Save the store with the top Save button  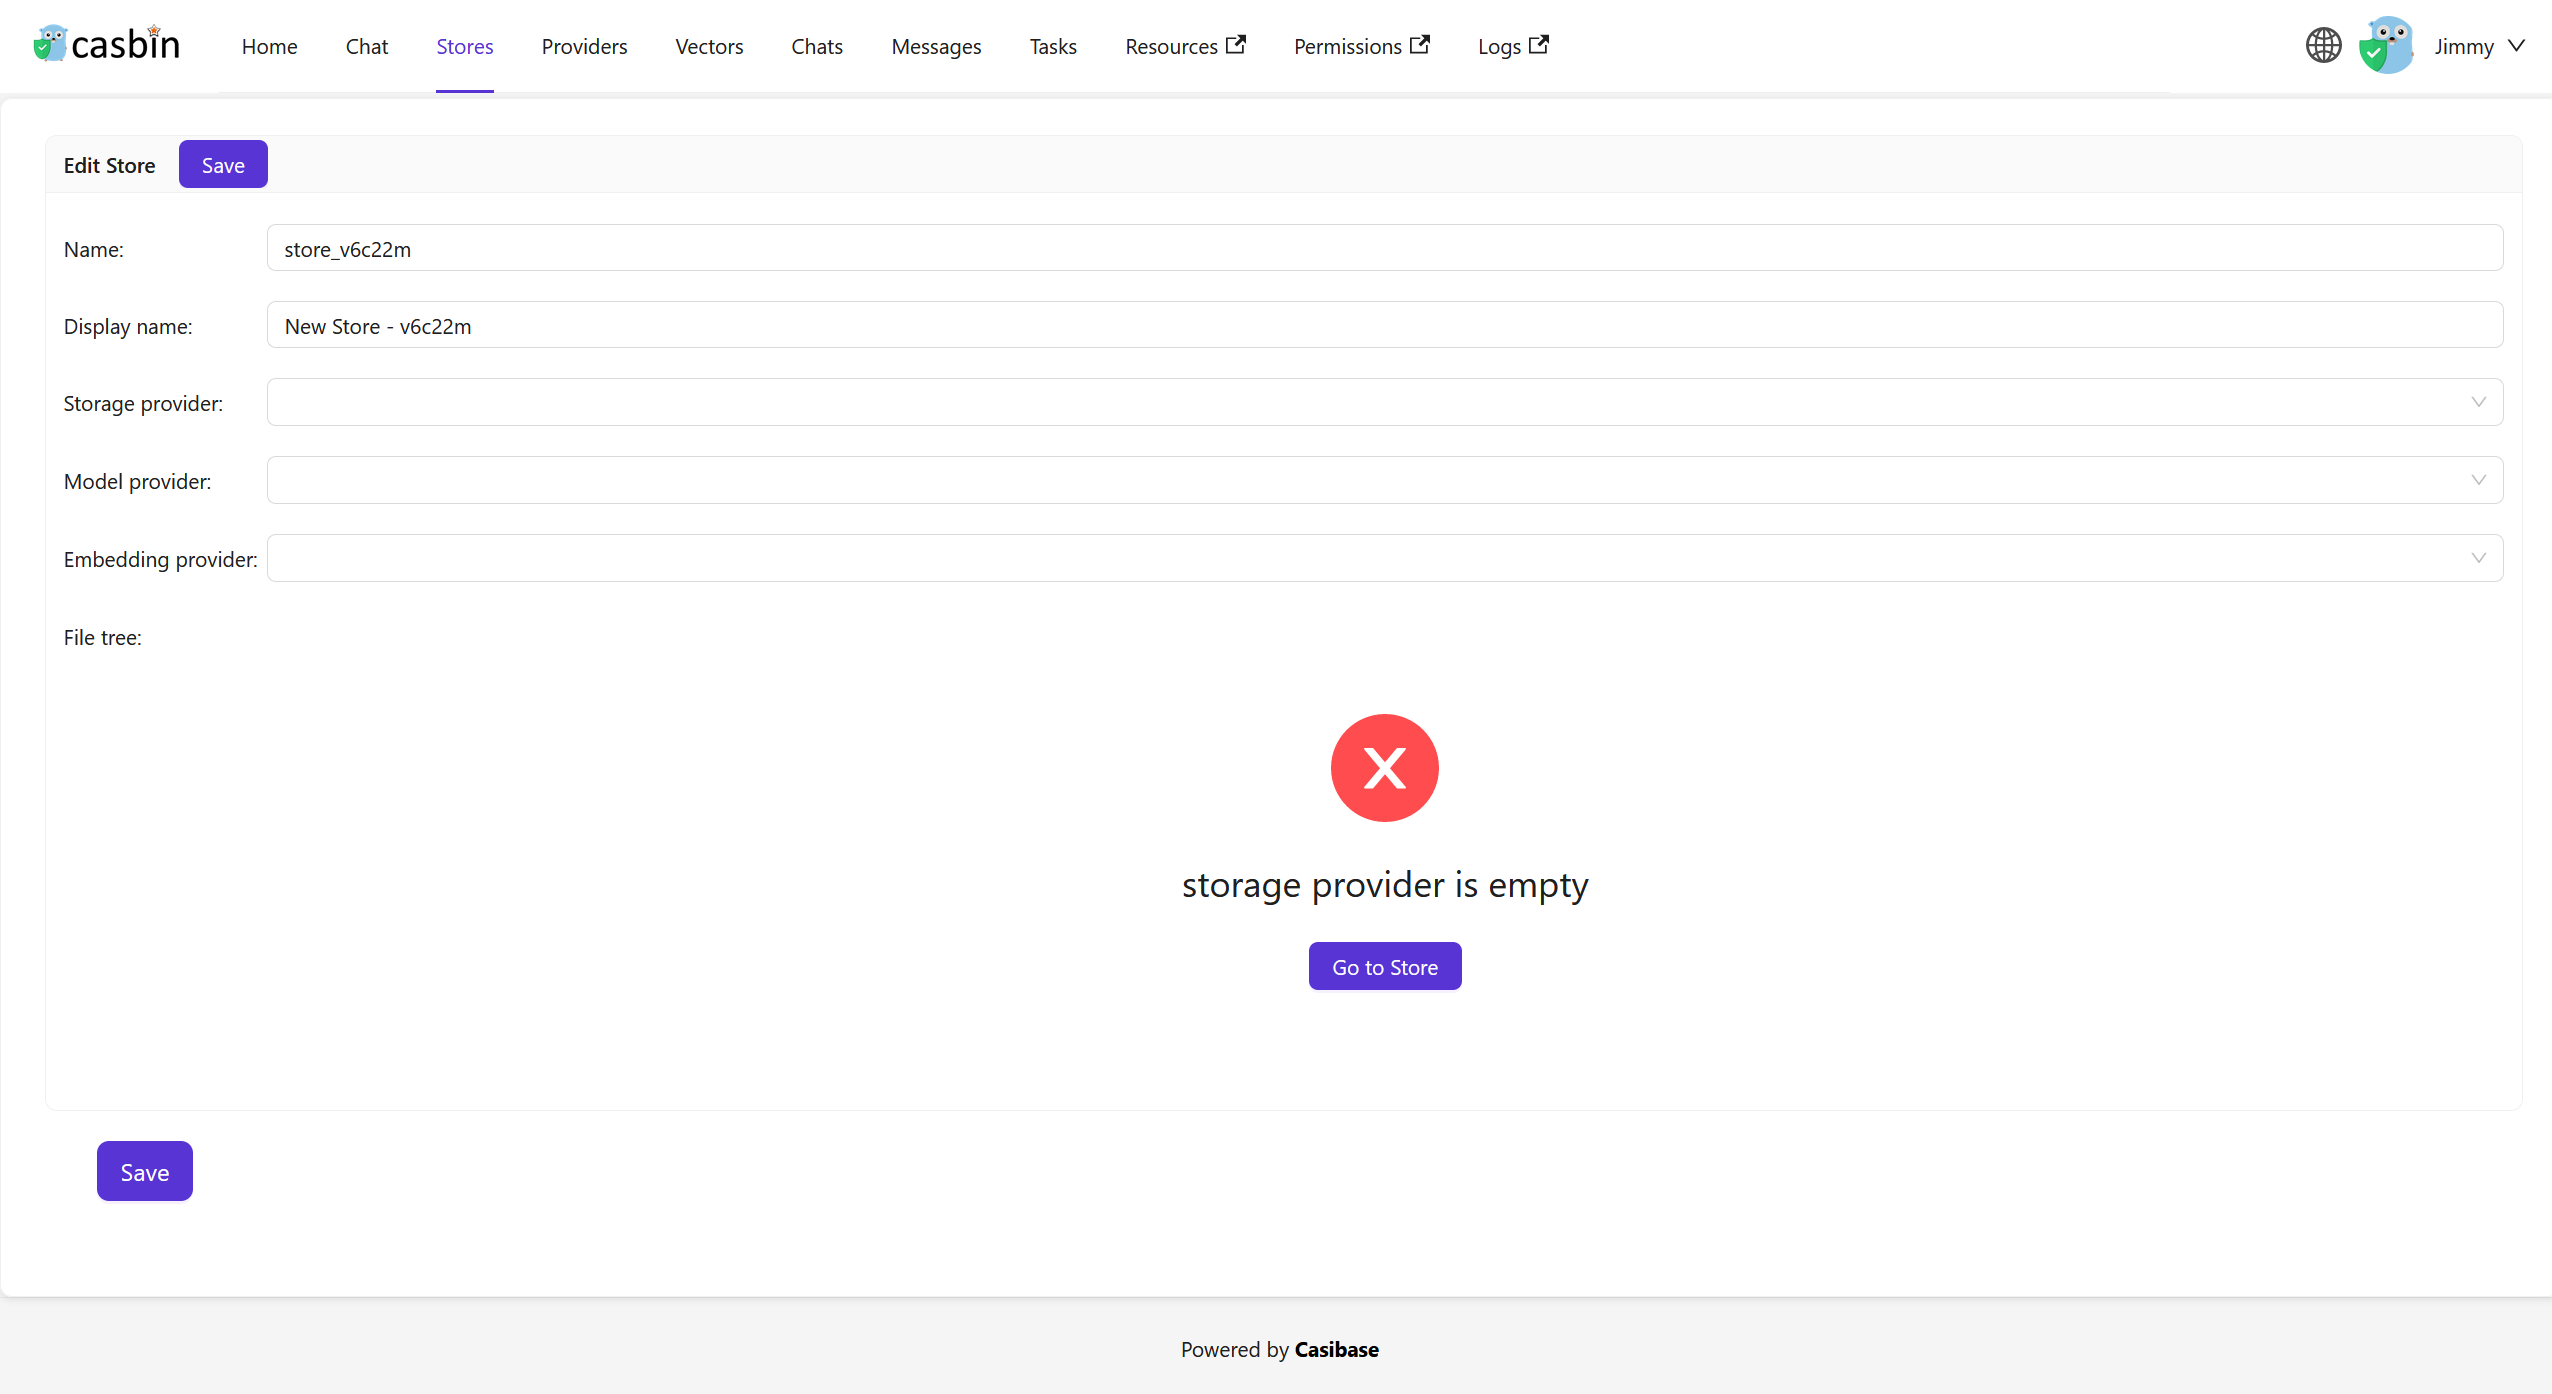click(x=222, y=164)
